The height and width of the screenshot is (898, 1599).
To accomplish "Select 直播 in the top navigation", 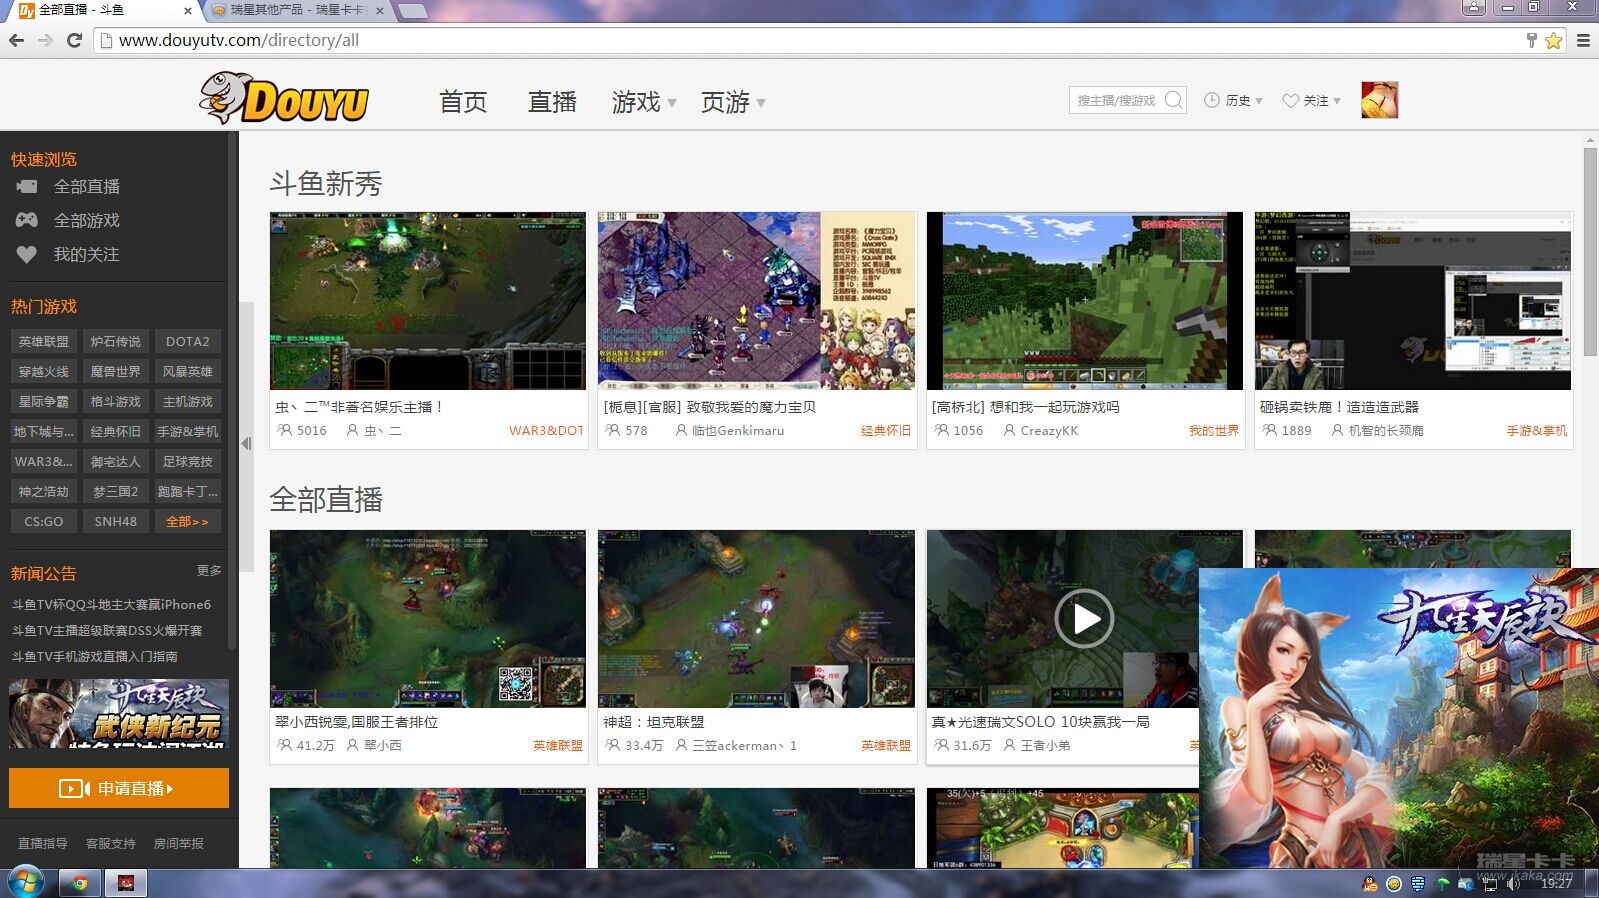I will 552,102.
